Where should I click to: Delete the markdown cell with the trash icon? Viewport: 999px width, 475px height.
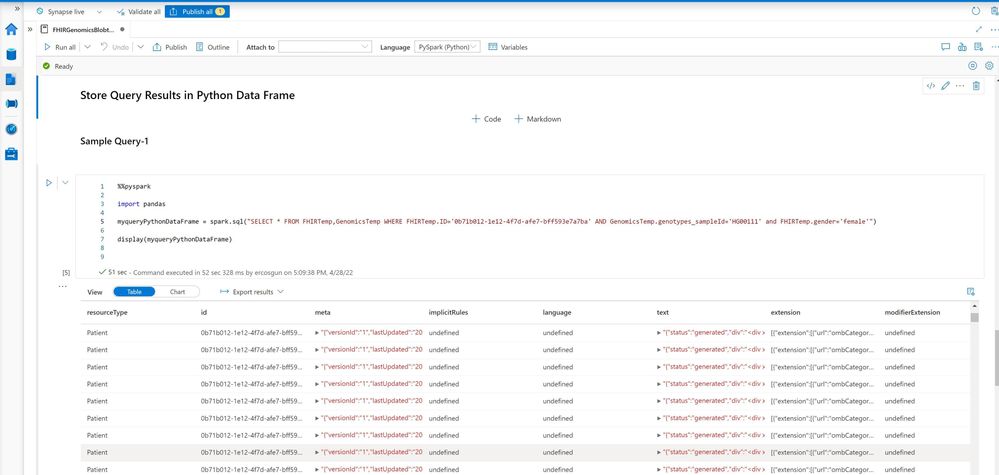point(976,86)
